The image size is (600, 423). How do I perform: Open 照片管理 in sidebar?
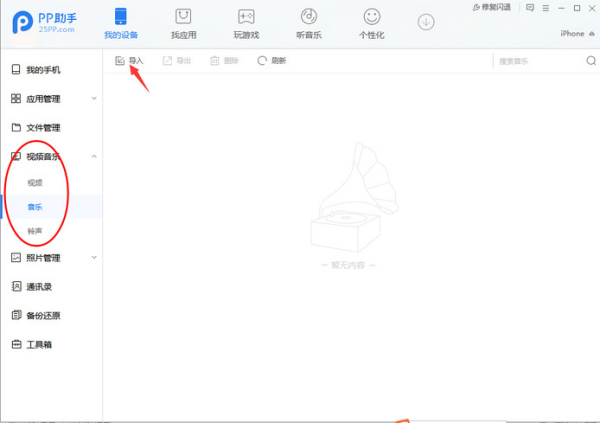point(43,258)
